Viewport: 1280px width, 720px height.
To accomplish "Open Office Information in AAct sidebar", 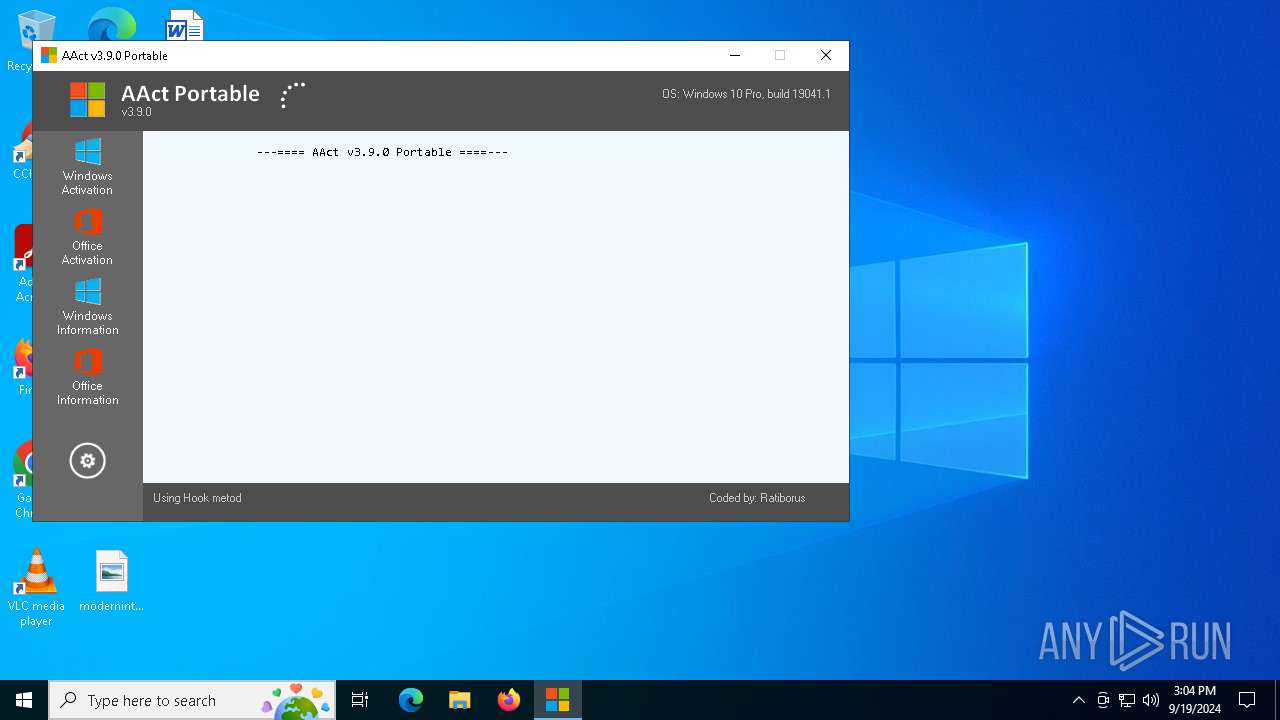I will point(87,377).
